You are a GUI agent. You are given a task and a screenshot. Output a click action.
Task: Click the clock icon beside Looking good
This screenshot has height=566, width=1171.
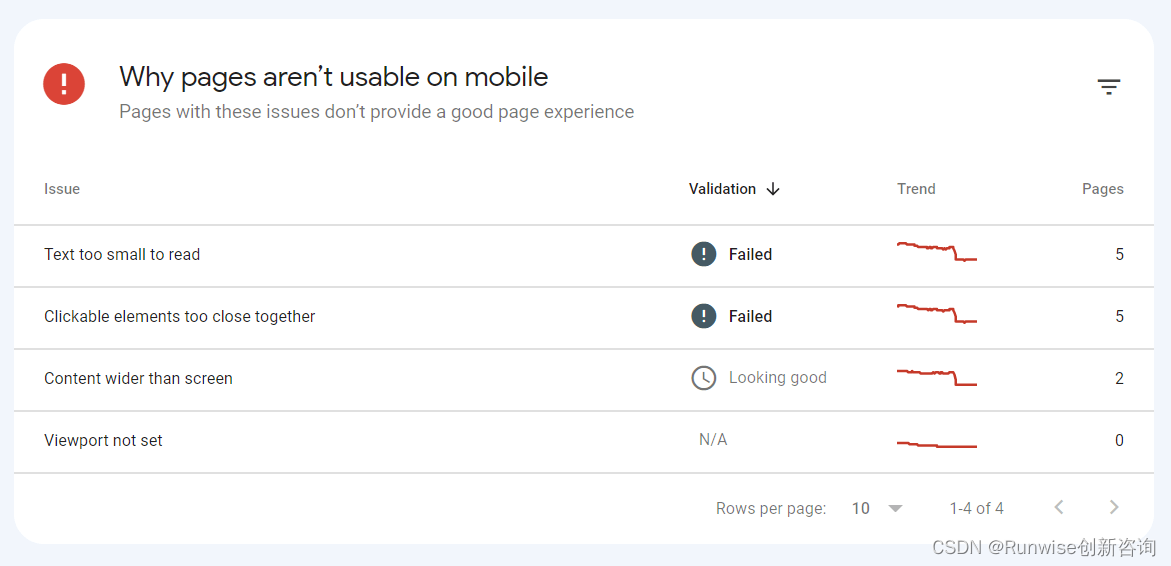point(704,378)
